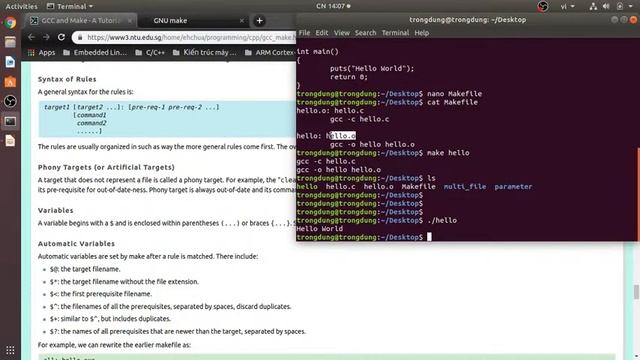Open the Apps bookmarks shortcut

click(x=41, y=52)
